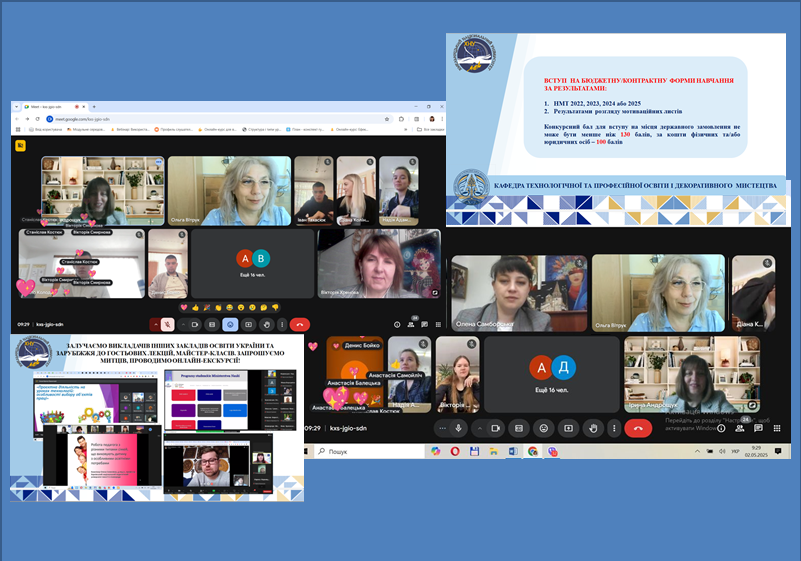Open chat with everyone in lower-right Meet window
801x561 pixels.
pos(758,428)
